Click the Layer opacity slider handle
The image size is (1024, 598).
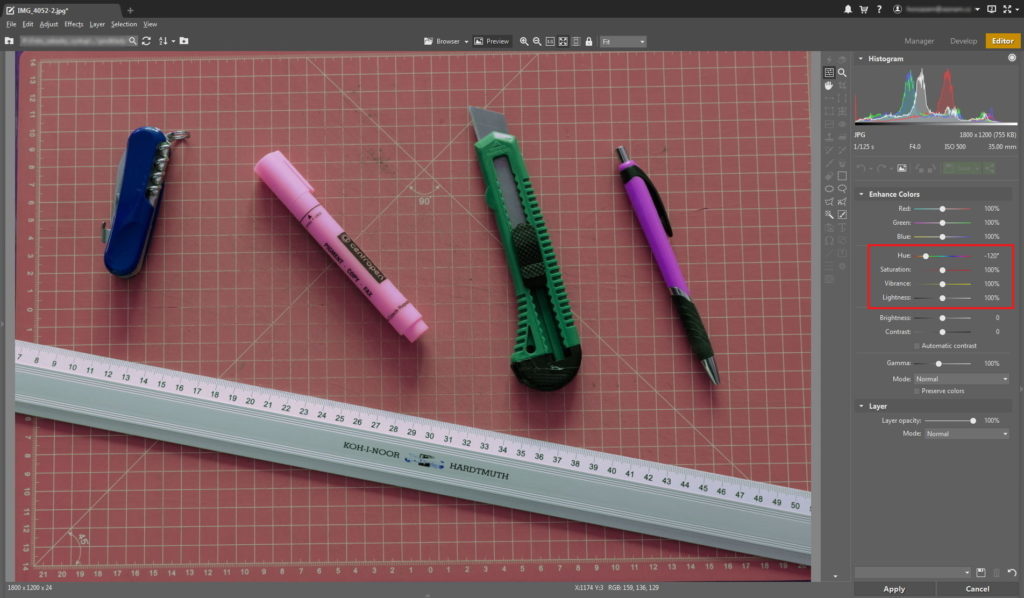(x=973, y=421)
